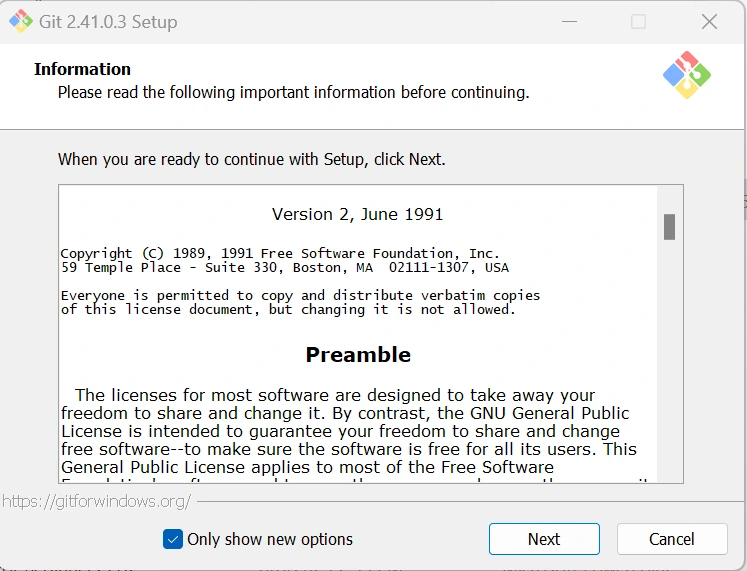Click the "Only show new options" label text
The image size is (747, 571).
pos(270,539)
